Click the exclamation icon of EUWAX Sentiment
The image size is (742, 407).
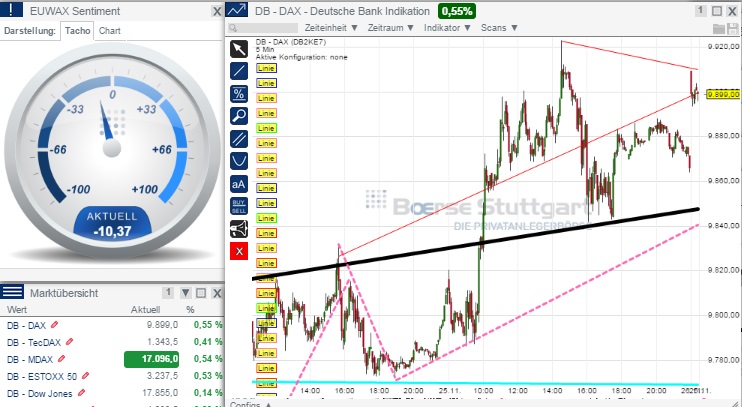pos(11,9)
